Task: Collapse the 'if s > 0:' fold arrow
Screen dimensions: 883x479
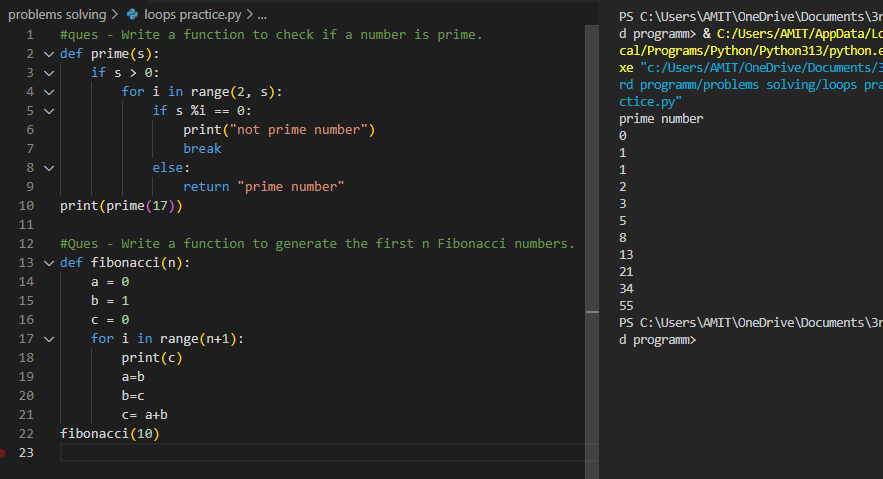Action: [x=49, y=73]
